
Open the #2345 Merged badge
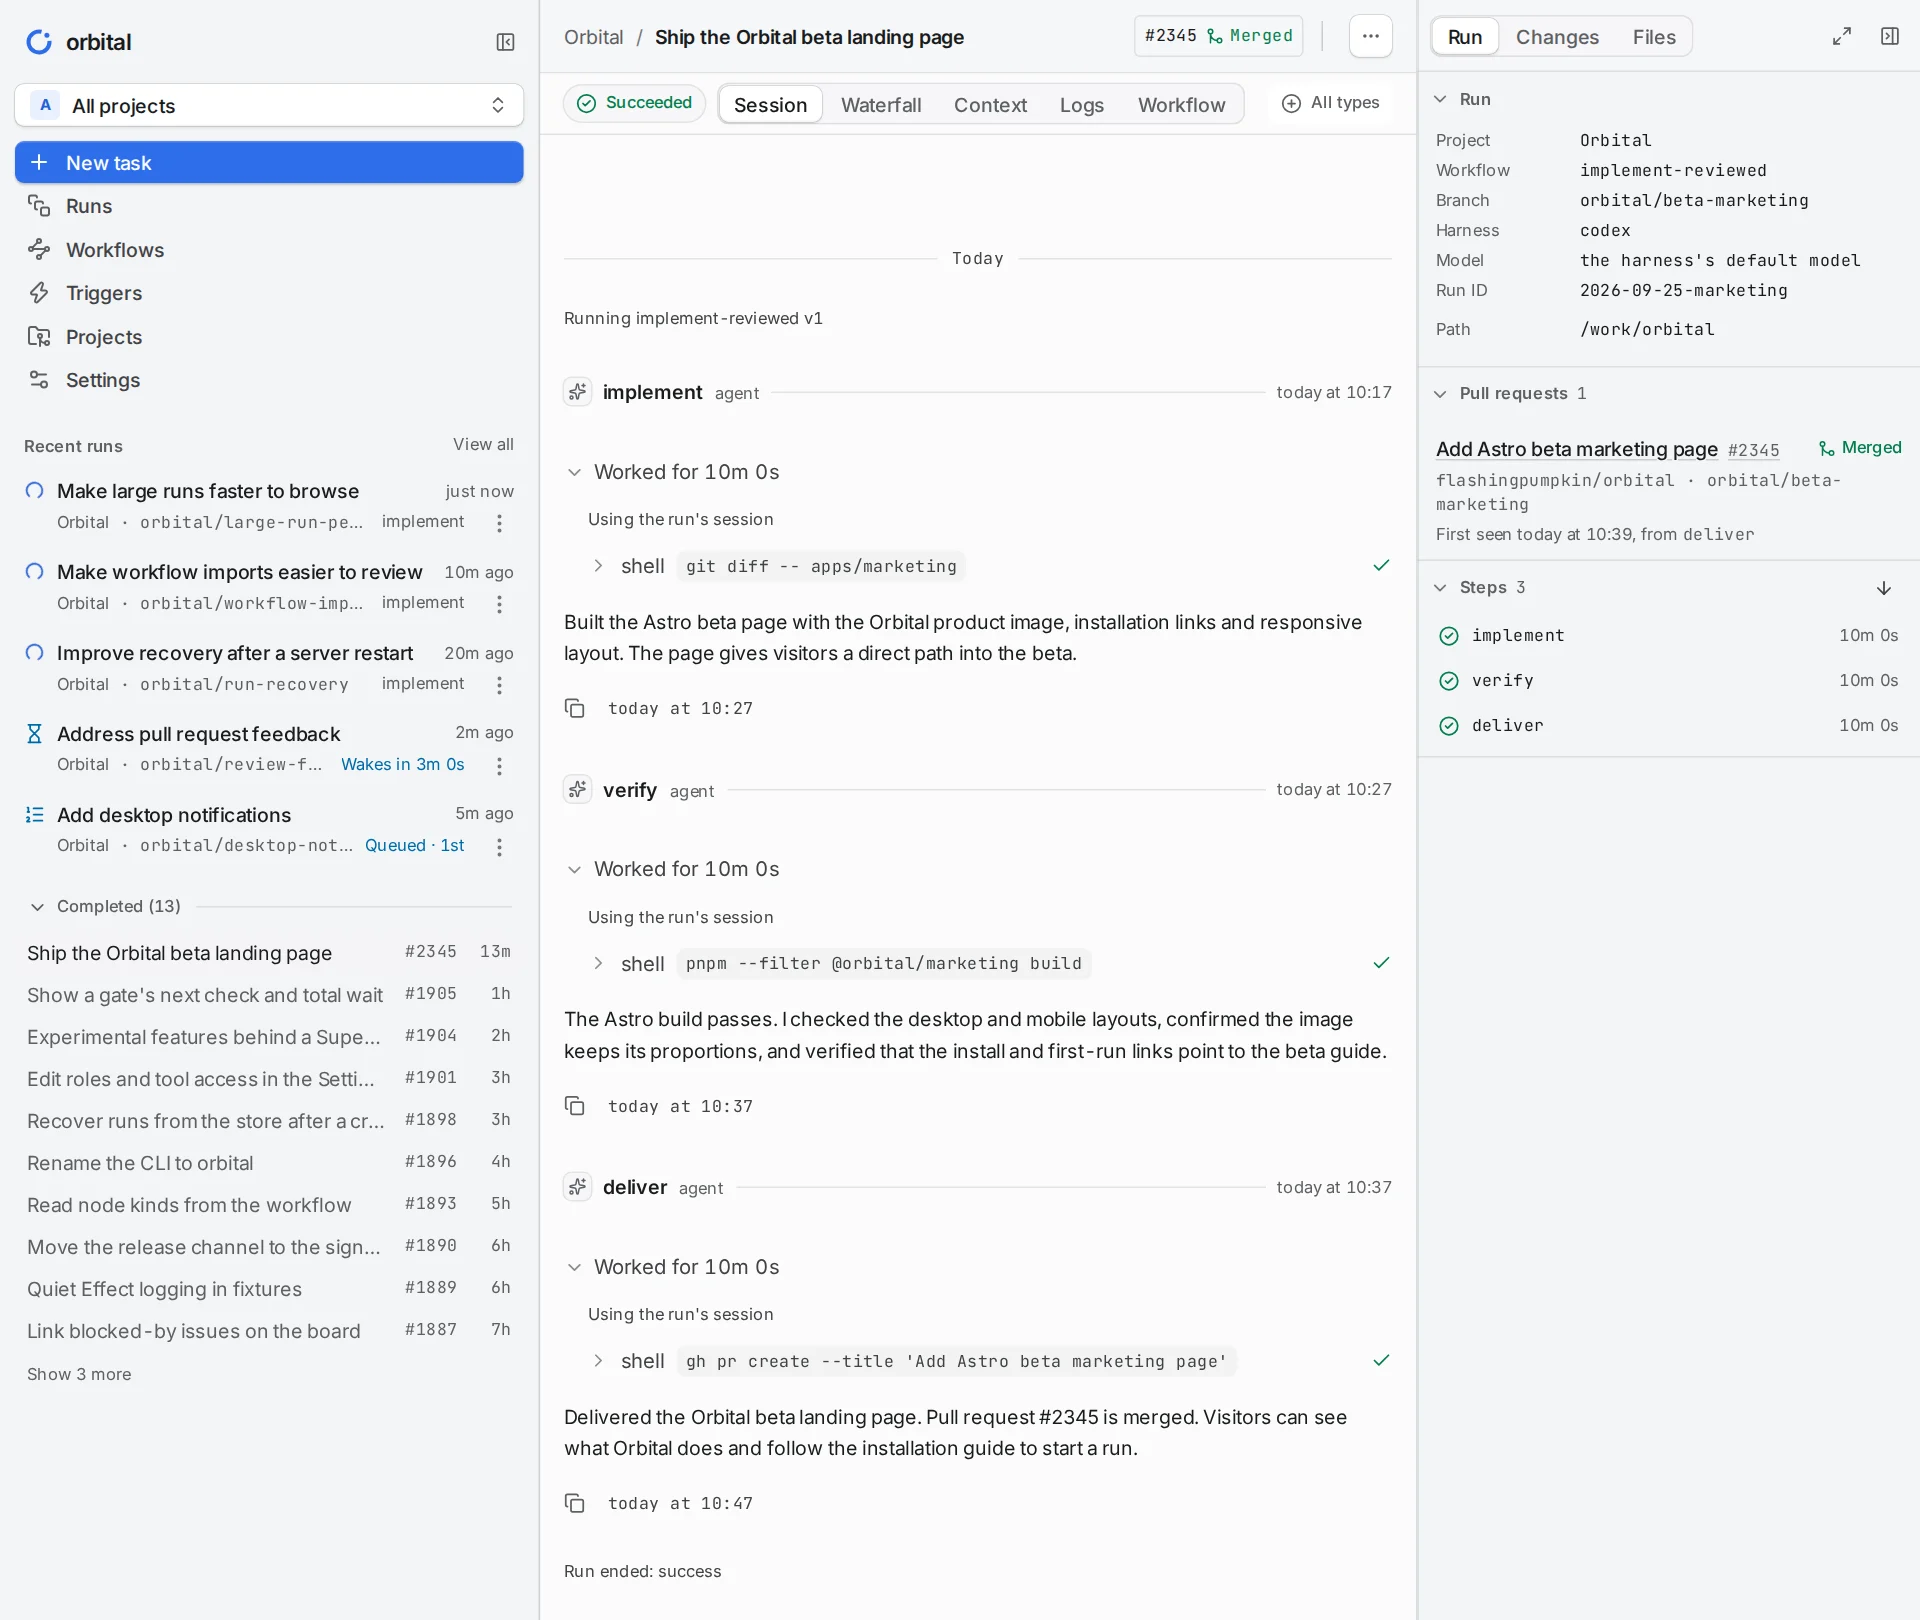1218,36
